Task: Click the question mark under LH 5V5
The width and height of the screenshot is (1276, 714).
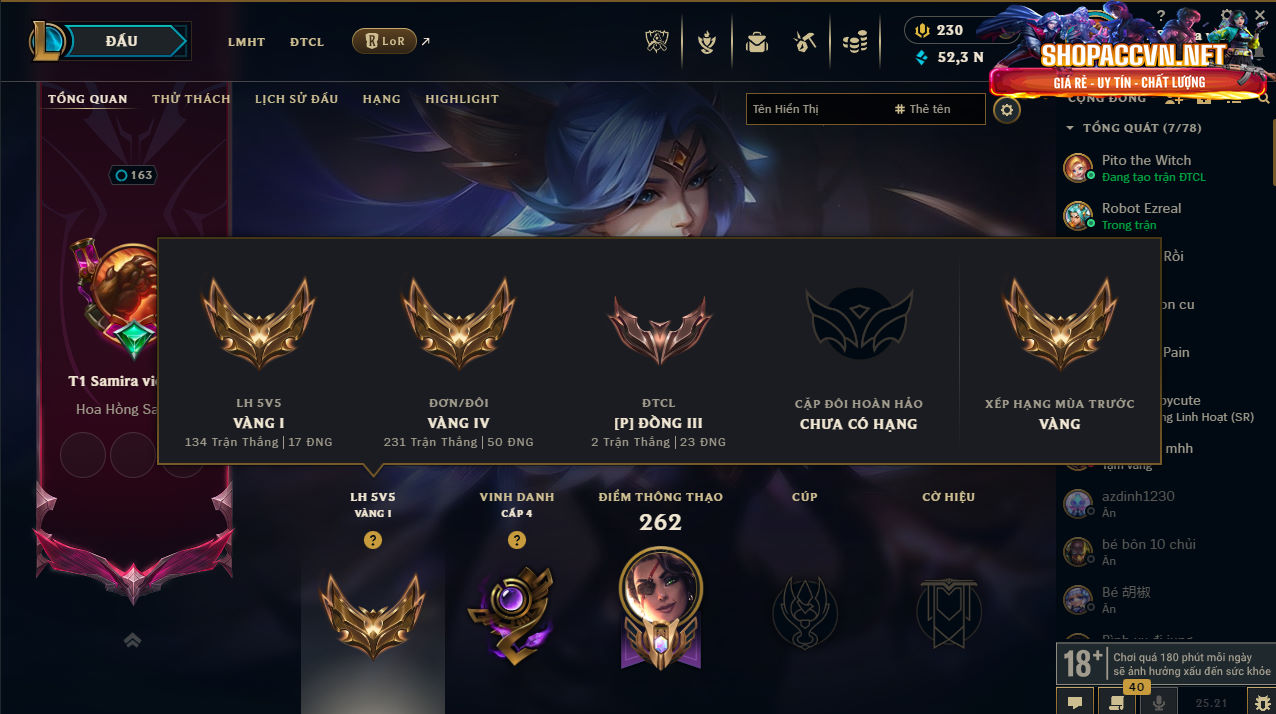Action: pyautogui.click(x=373, y=540)
